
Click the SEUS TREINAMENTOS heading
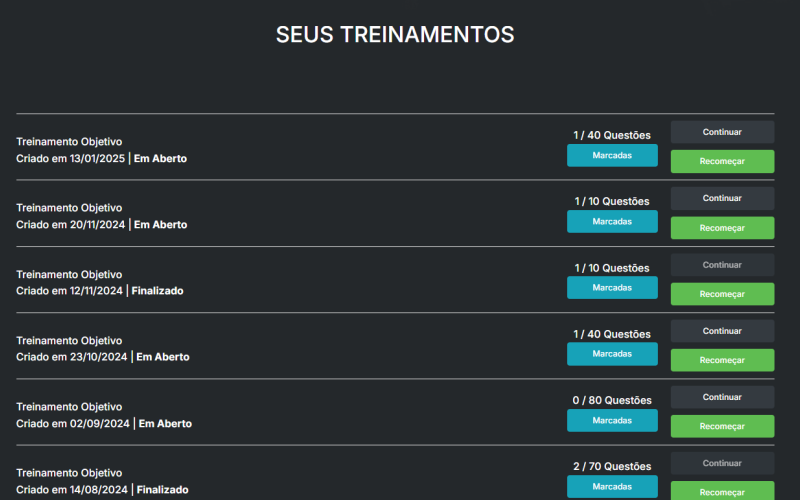pyautogui.click(x=395, y=35)
